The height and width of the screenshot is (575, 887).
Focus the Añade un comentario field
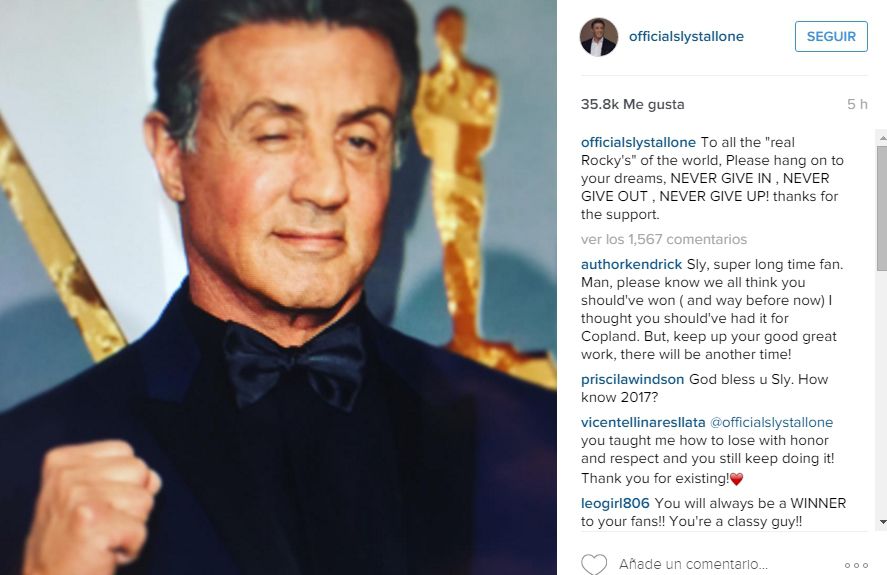point(724,564)
